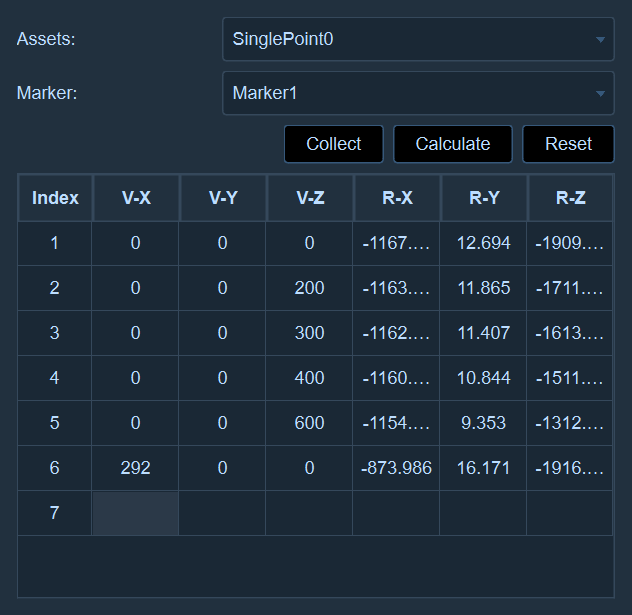Select the Index column header
This screenshot has width=632, height=615.
tap(55, 198)
